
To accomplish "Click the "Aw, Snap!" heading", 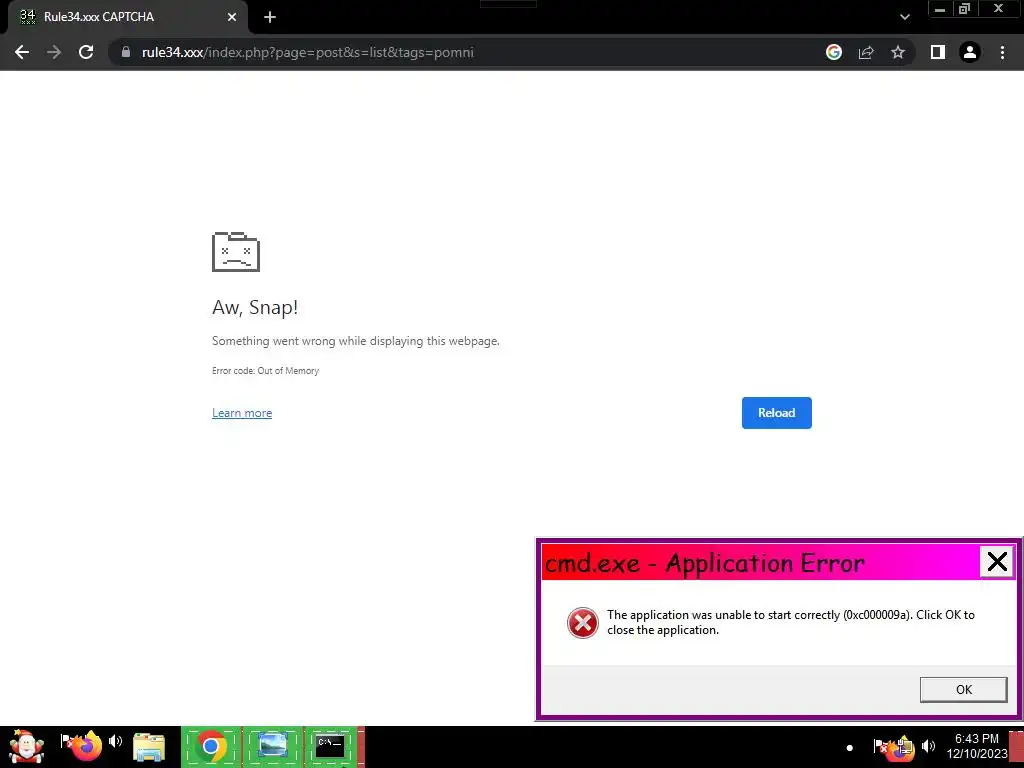I will (x=255, y=307).
